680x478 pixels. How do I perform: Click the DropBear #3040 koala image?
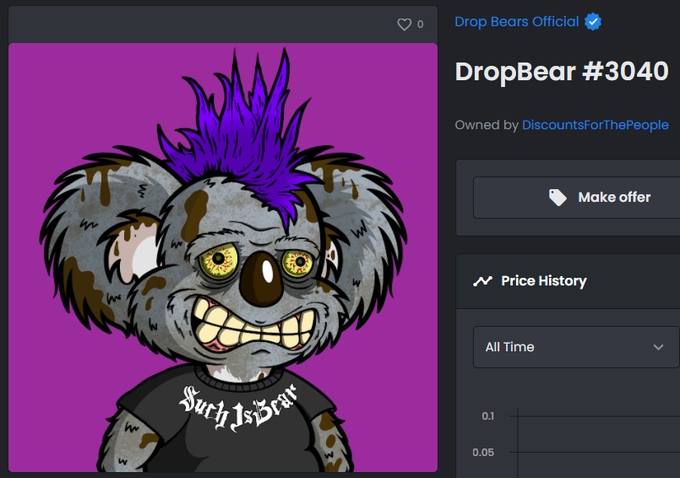coord(223,258)
